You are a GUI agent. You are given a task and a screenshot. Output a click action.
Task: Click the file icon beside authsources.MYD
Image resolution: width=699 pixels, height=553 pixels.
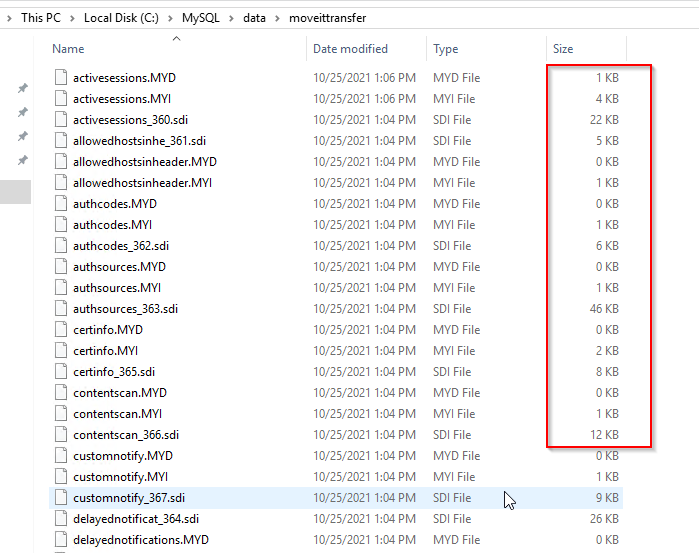point(61,266)
